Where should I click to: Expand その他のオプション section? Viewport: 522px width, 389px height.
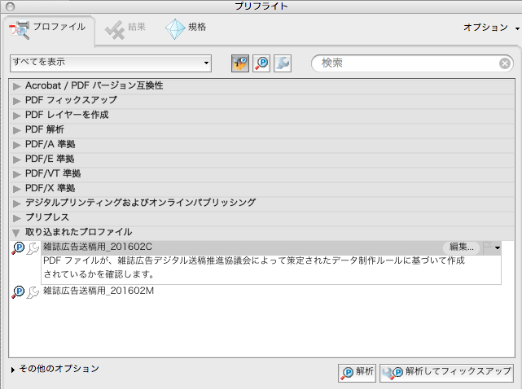55,369
